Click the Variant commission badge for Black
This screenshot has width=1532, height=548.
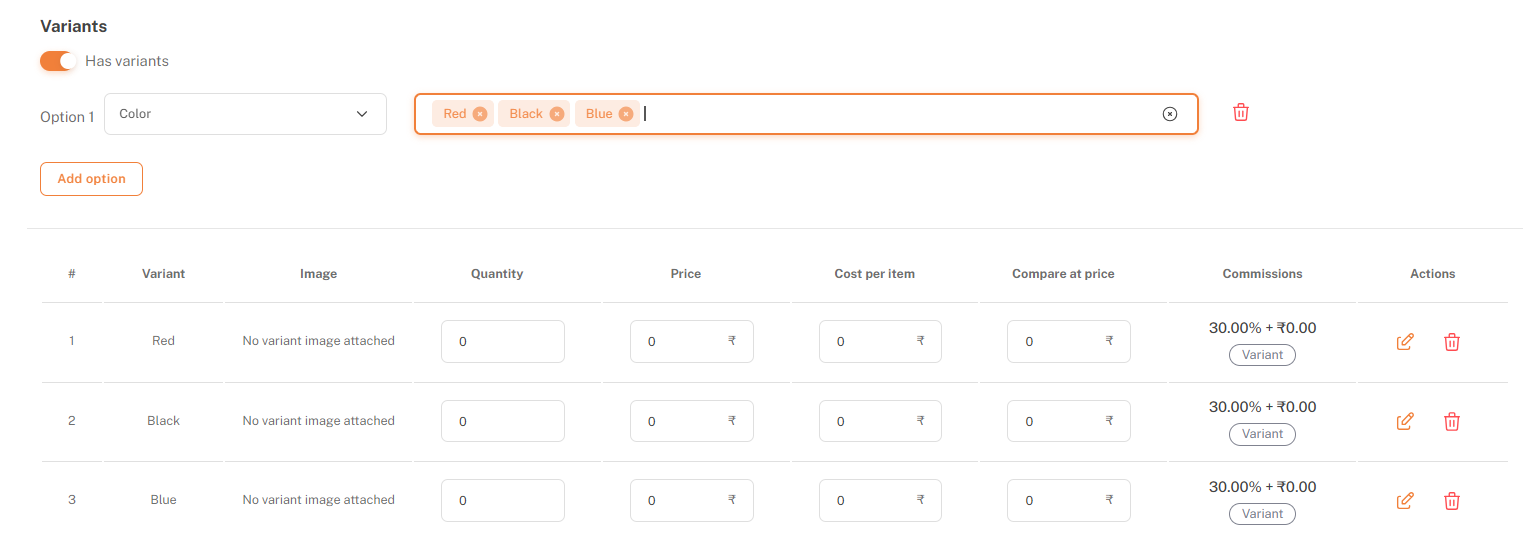(x=1262, y=434)
